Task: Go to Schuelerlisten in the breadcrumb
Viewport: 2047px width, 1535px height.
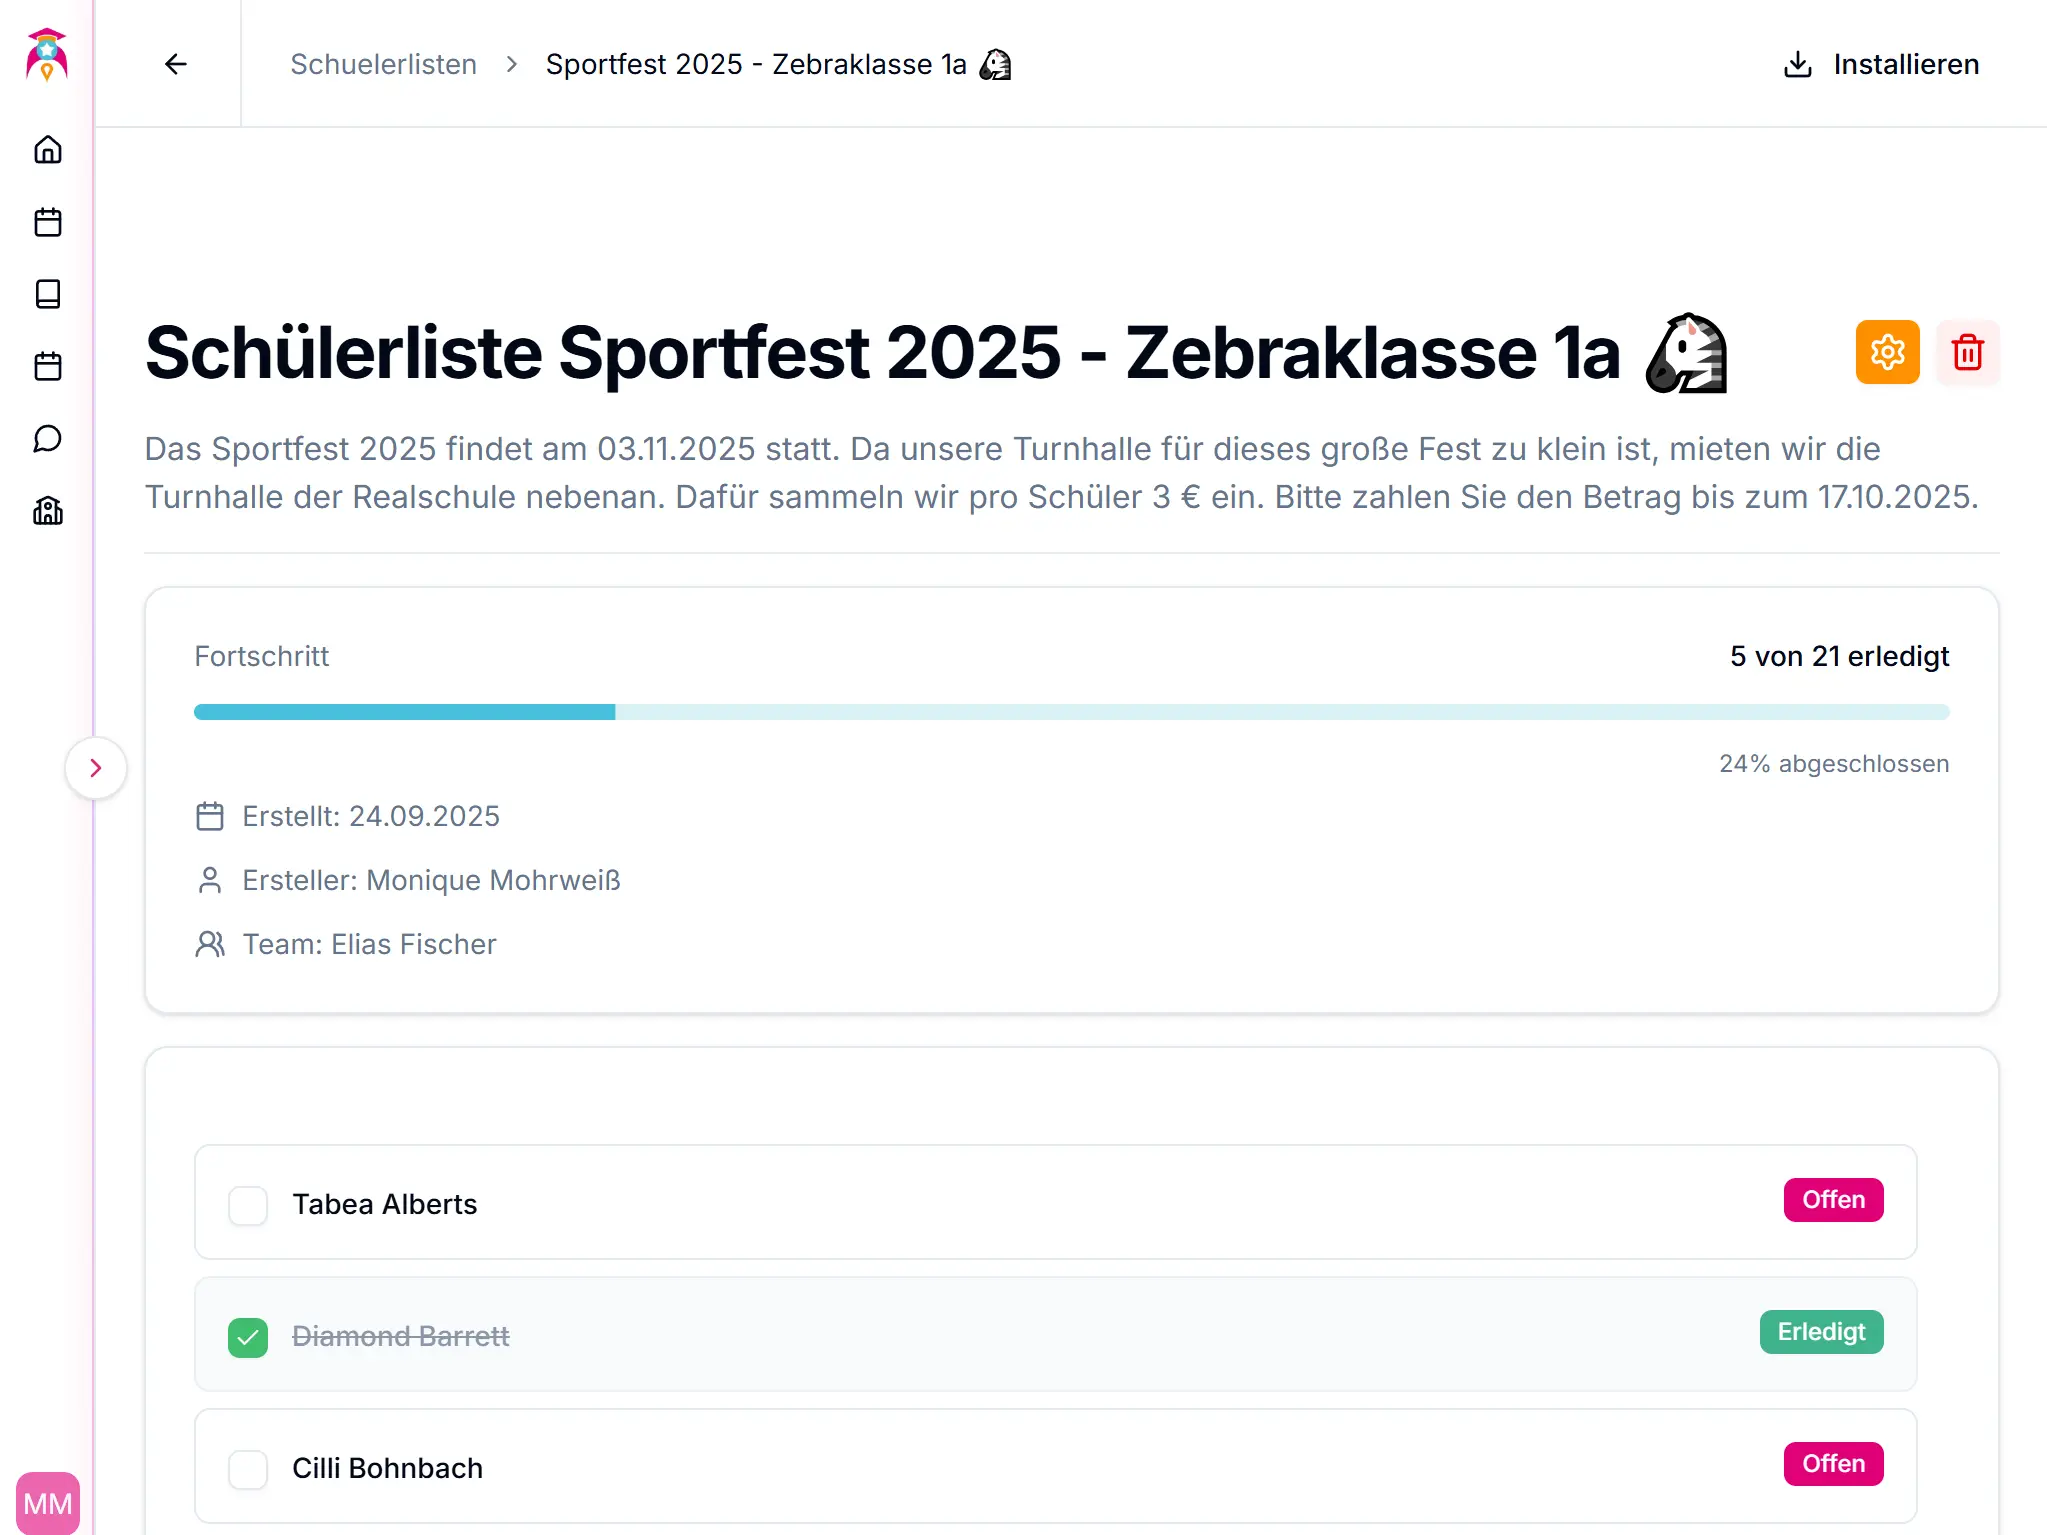Action: click(x=383, y=64)
